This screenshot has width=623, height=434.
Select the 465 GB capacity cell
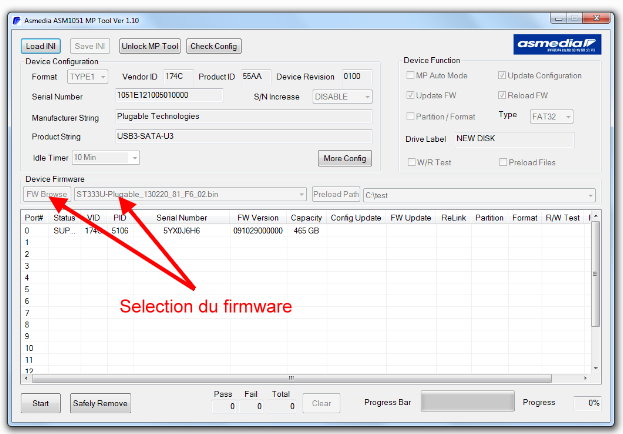(x=306, y=231)
